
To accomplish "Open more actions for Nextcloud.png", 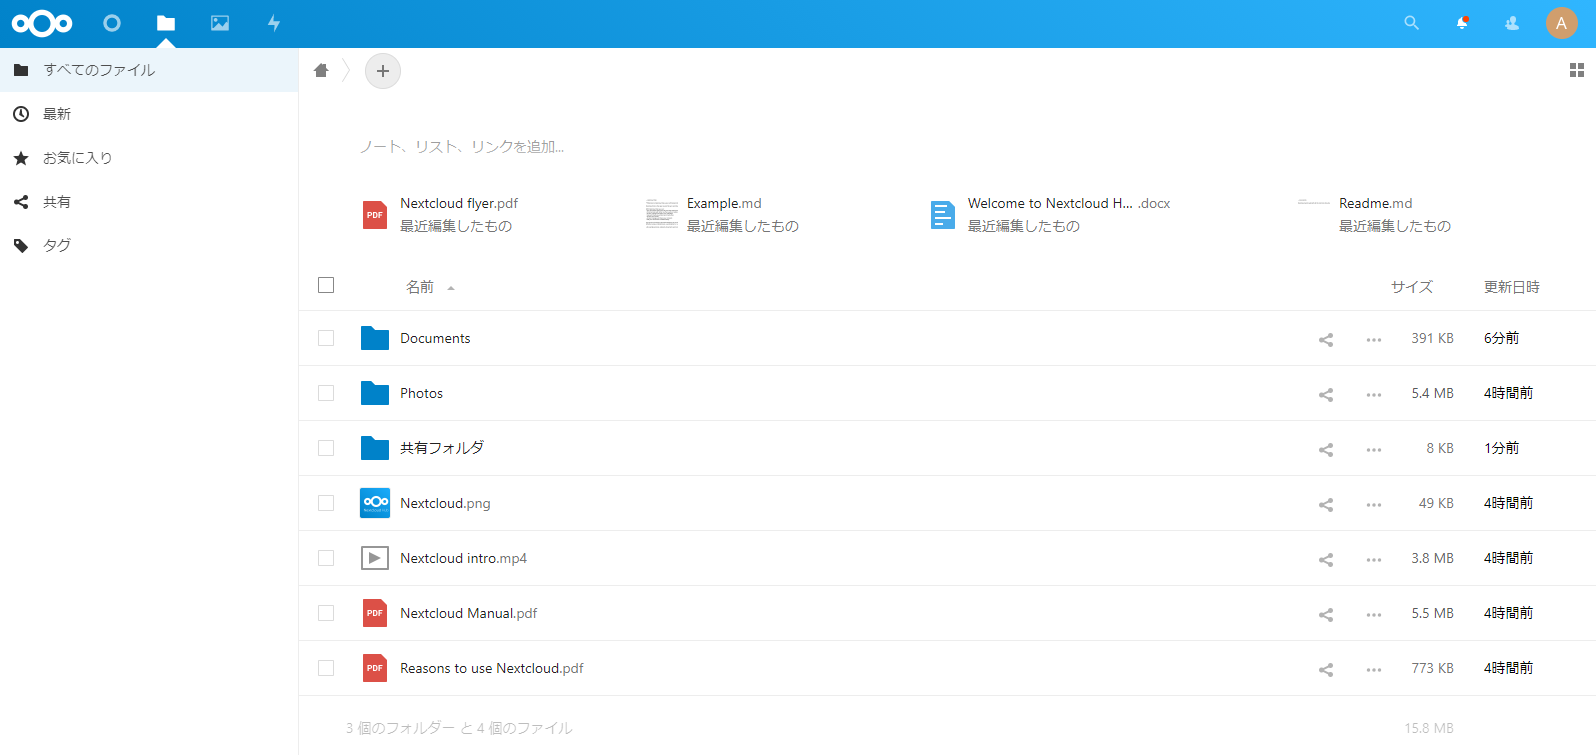I will tap(1374, 505).
